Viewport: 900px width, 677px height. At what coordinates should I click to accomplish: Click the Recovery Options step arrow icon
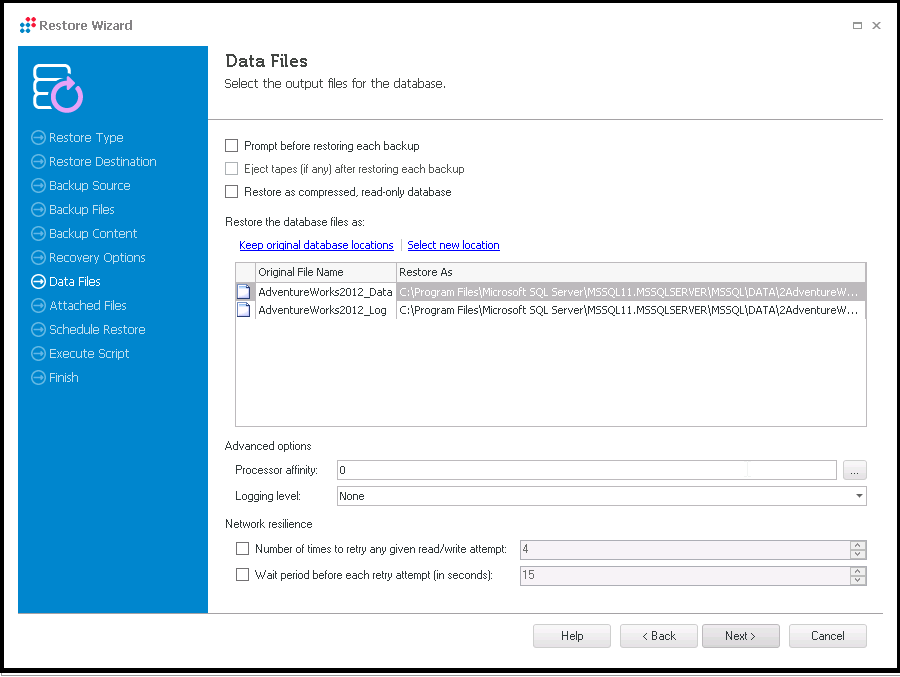click(38, 258)
